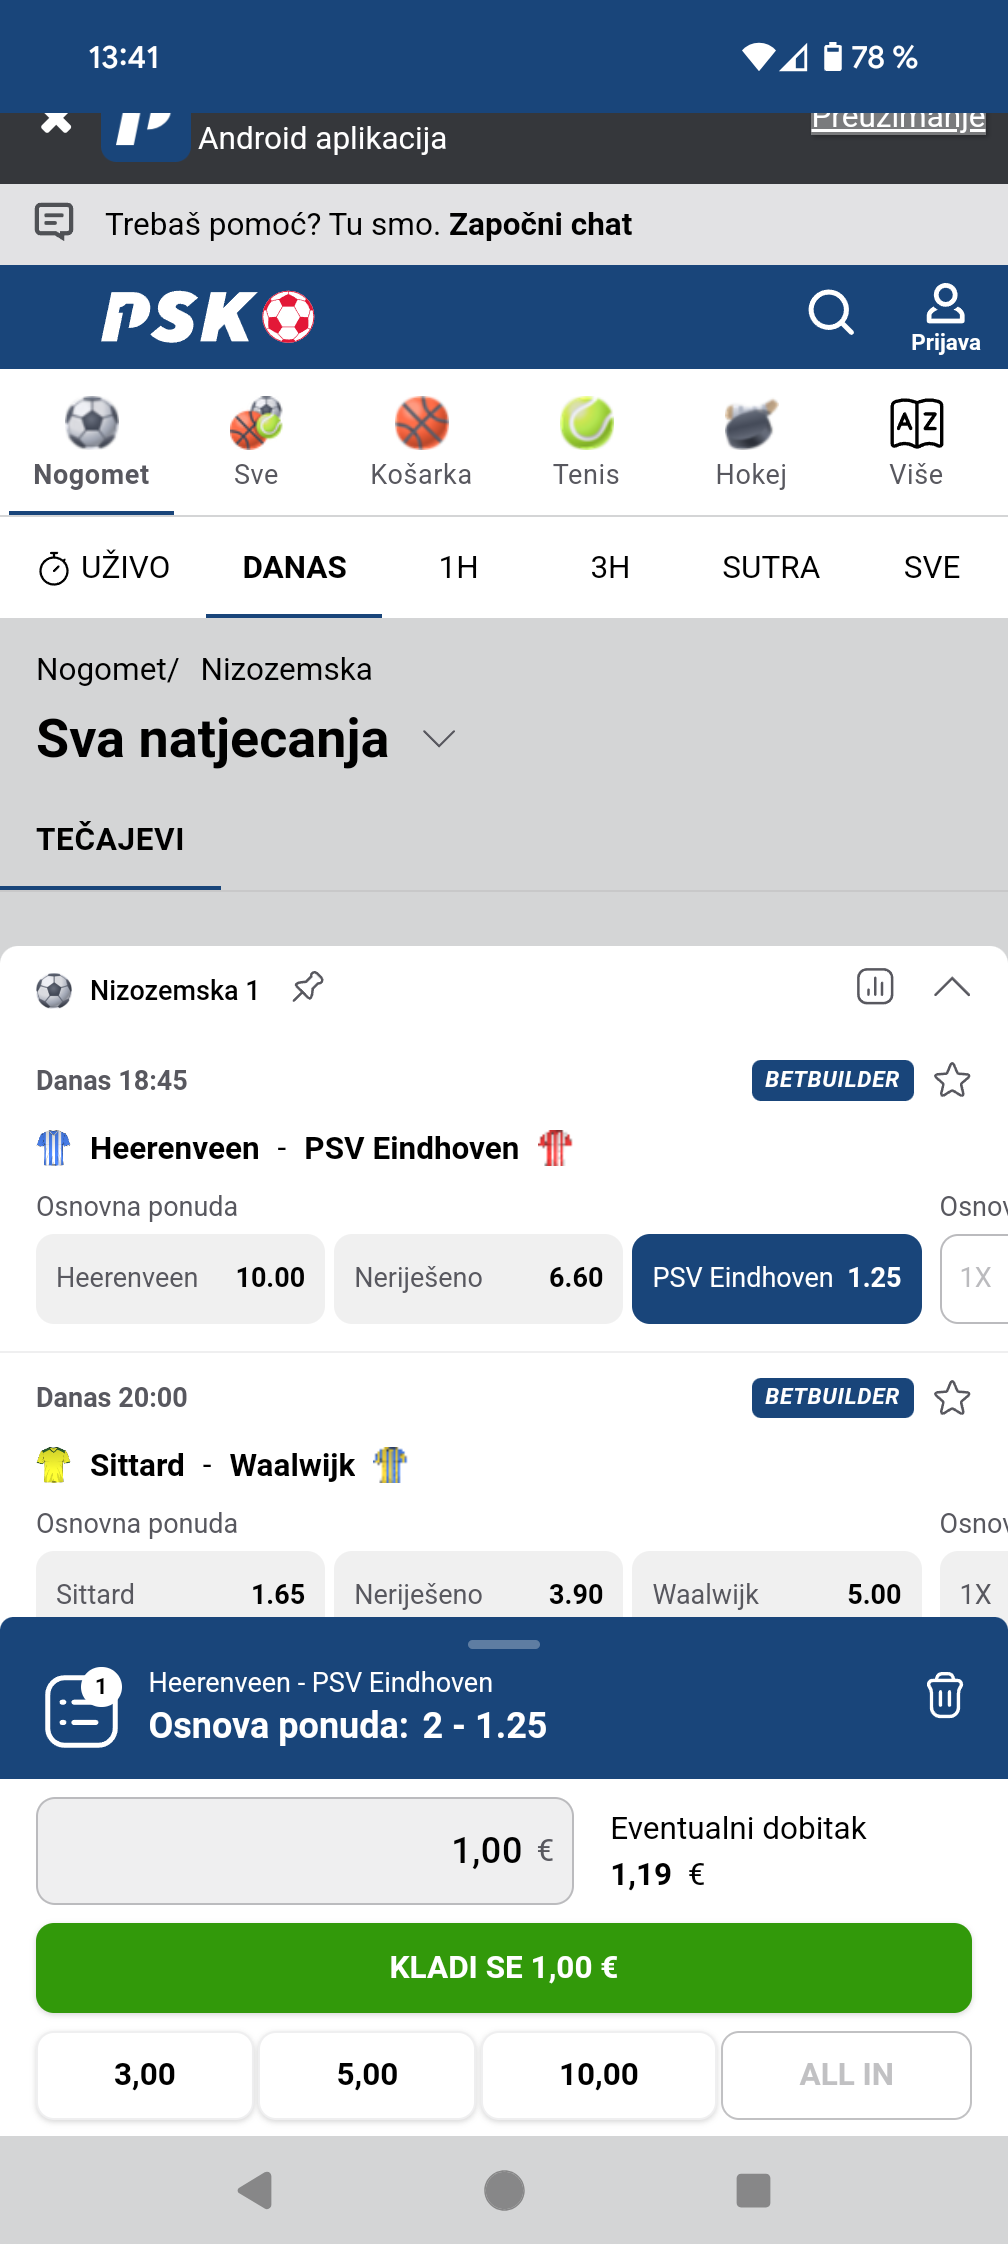1008x2244 pixels.
Task: Click the stake amount input field
Action: 305,1850
